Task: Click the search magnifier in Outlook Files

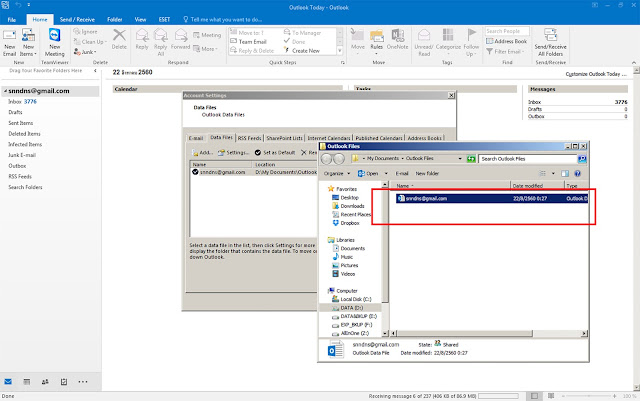Action: tap(582, 159)
